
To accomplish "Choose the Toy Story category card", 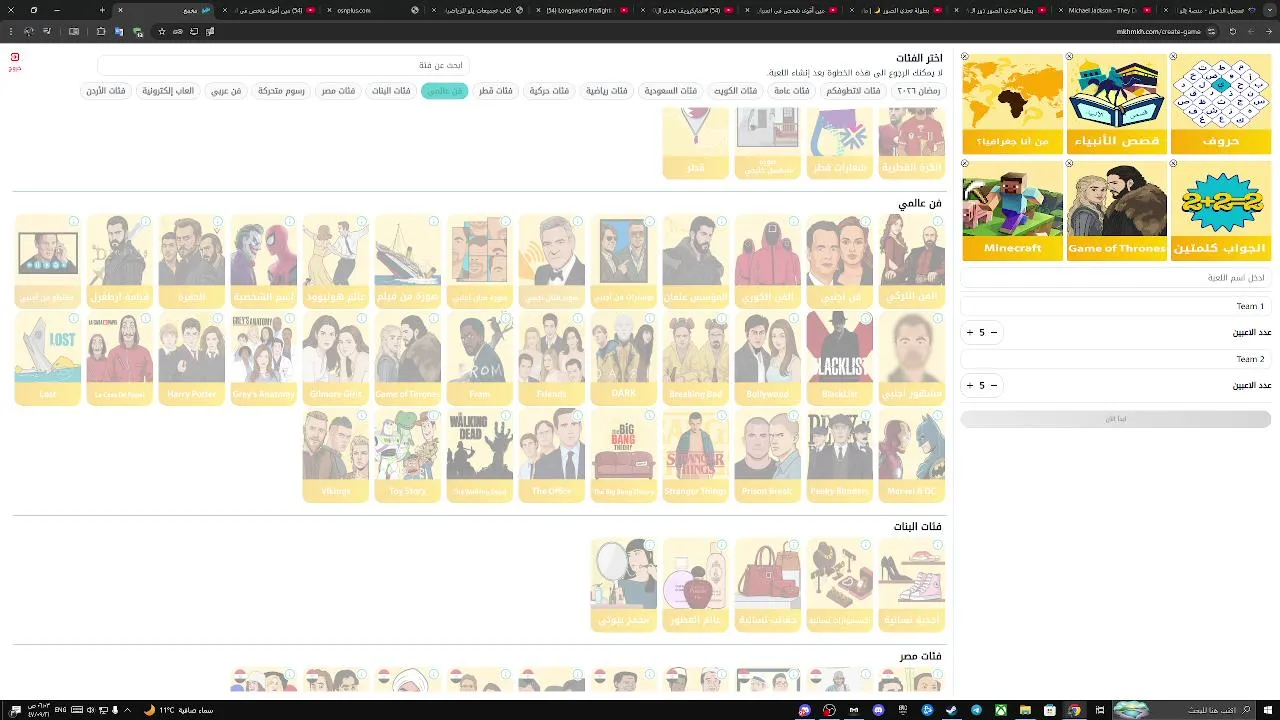I will 407,455.
